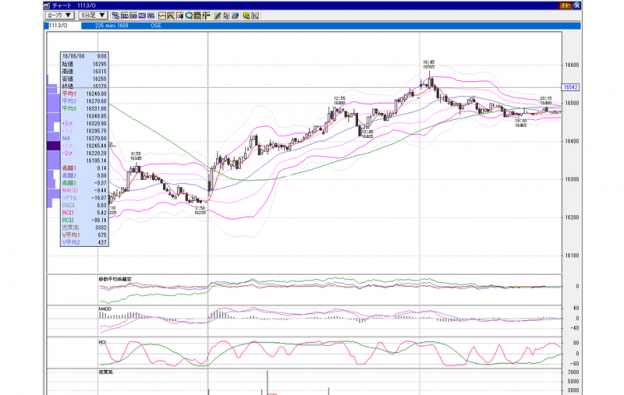
Task: Click the magnifier zoom icon in toolbar
Action: coord(189,16)
